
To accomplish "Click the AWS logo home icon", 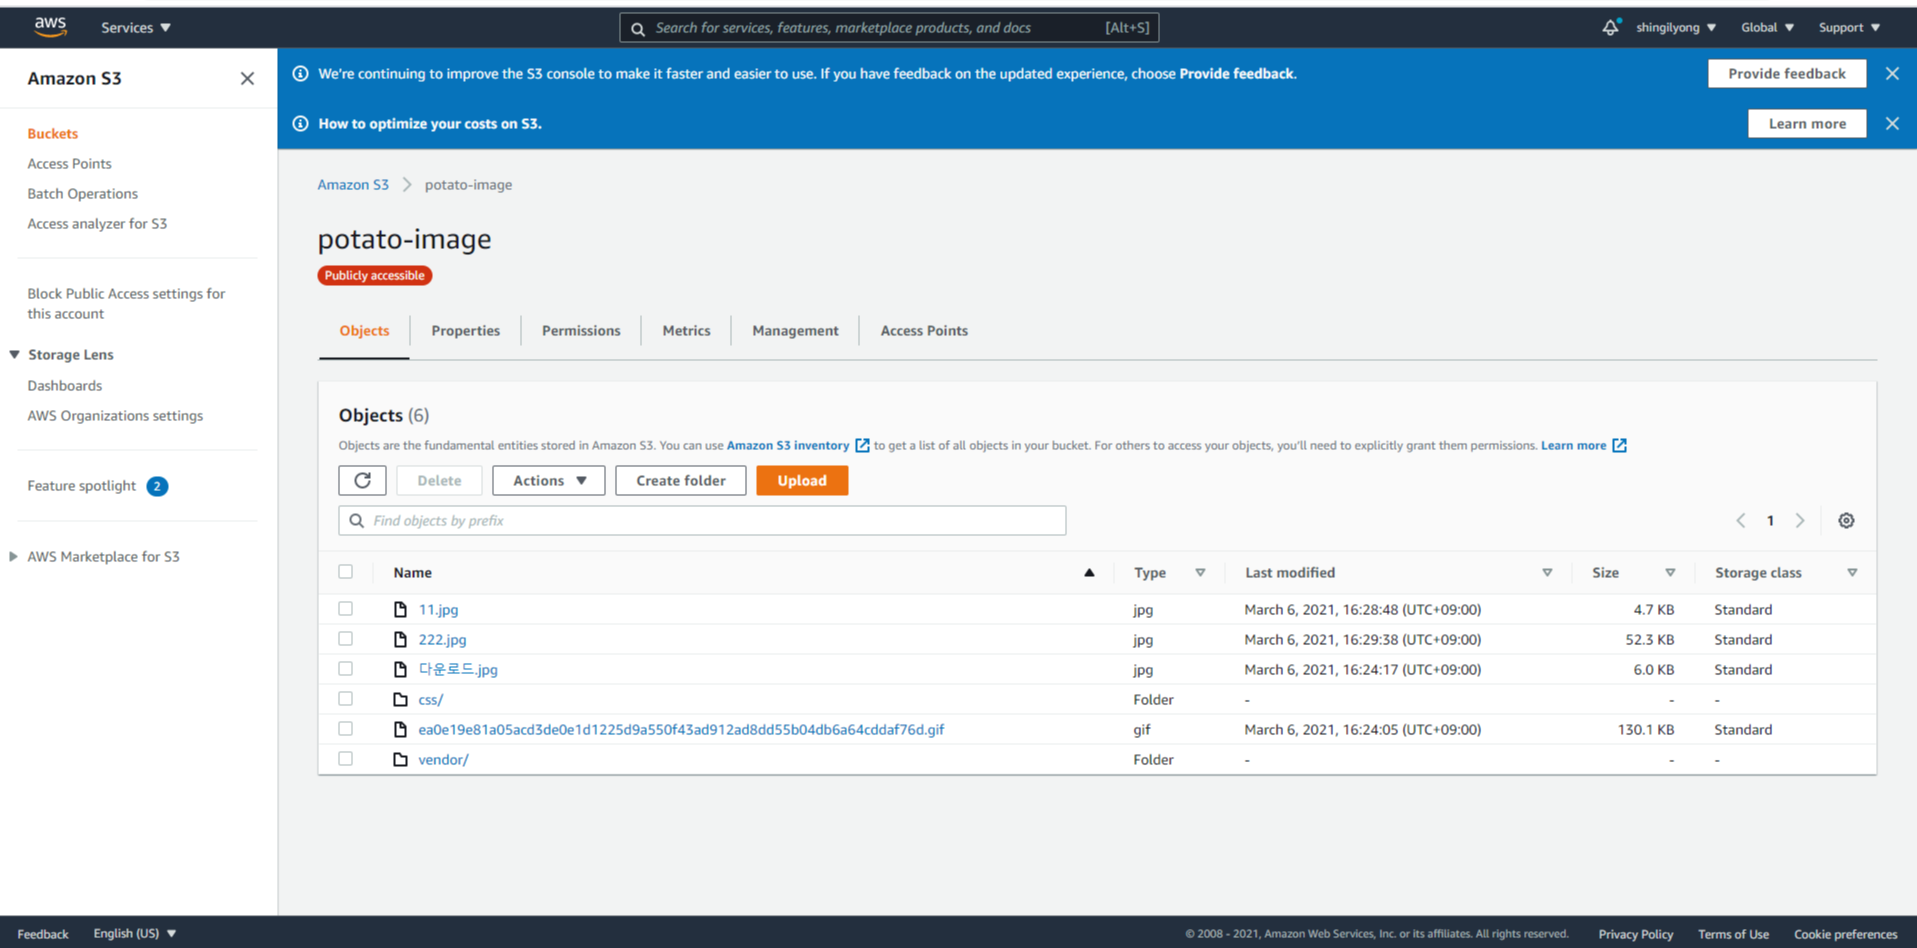I will pos(50,27).
